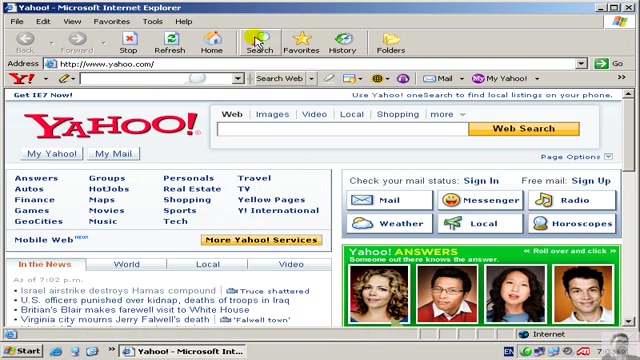
Task: Open the Edit menu
Action: tap(43, 22)
